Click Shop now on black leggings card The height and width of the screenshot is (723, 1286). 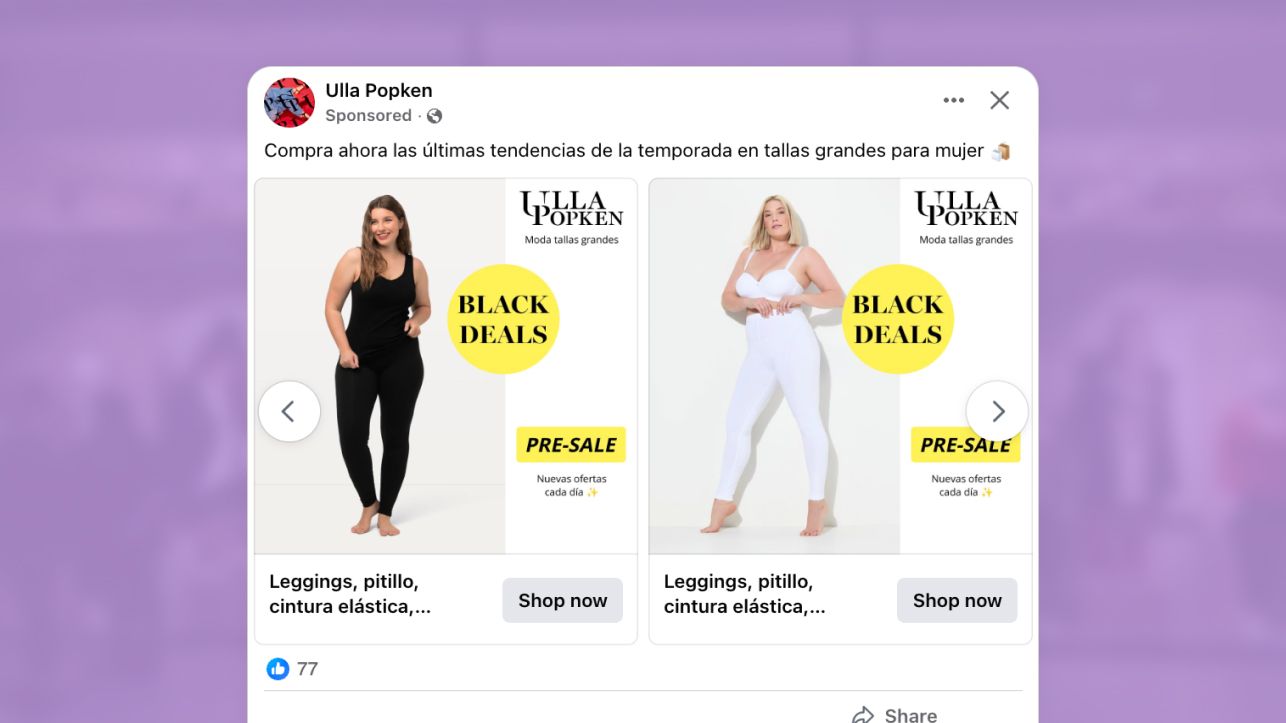(x=562, y=600)
